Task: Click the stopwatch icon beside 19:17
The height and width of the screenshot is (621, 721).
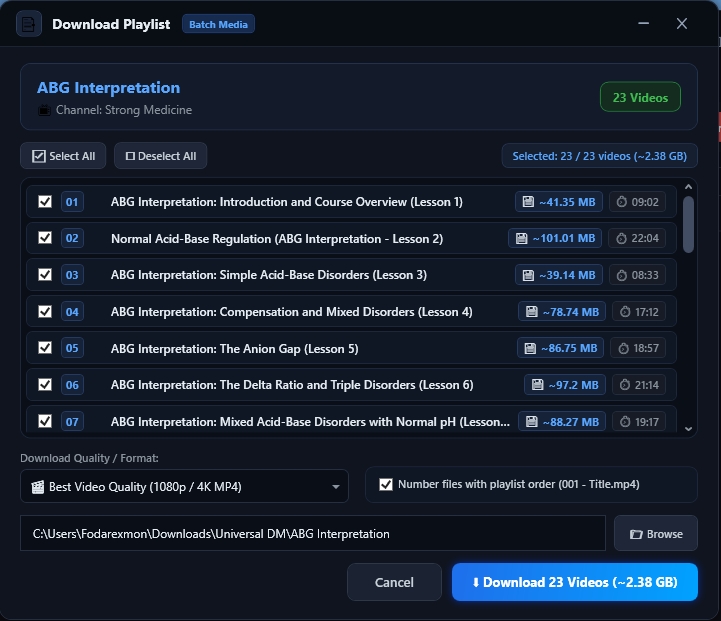Action: [x=625, y=422]
